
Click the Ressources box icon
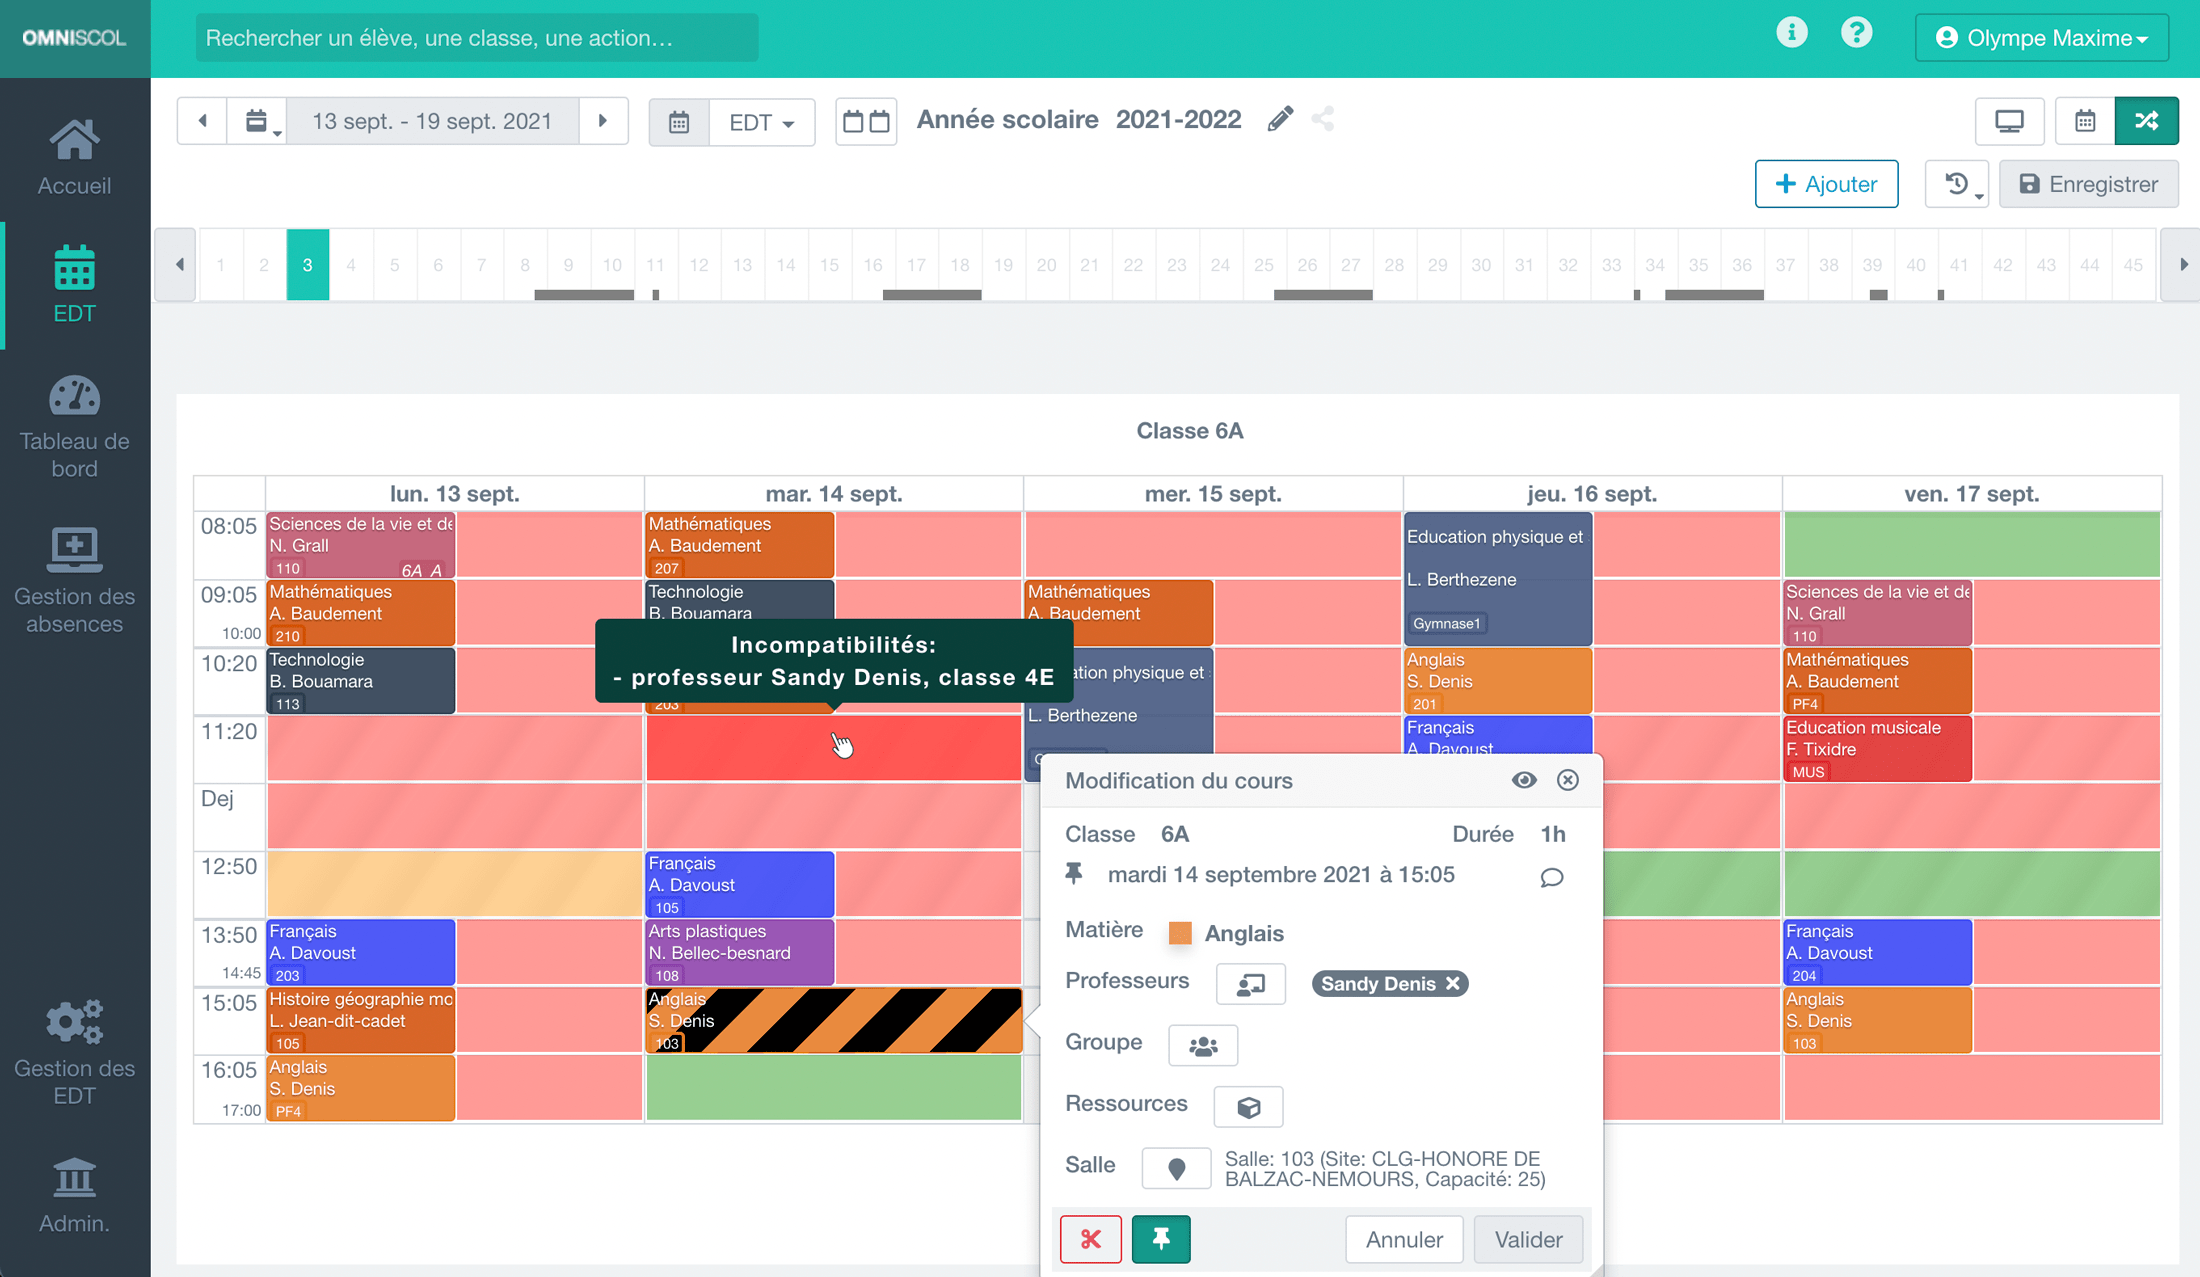[1247, 1106]
